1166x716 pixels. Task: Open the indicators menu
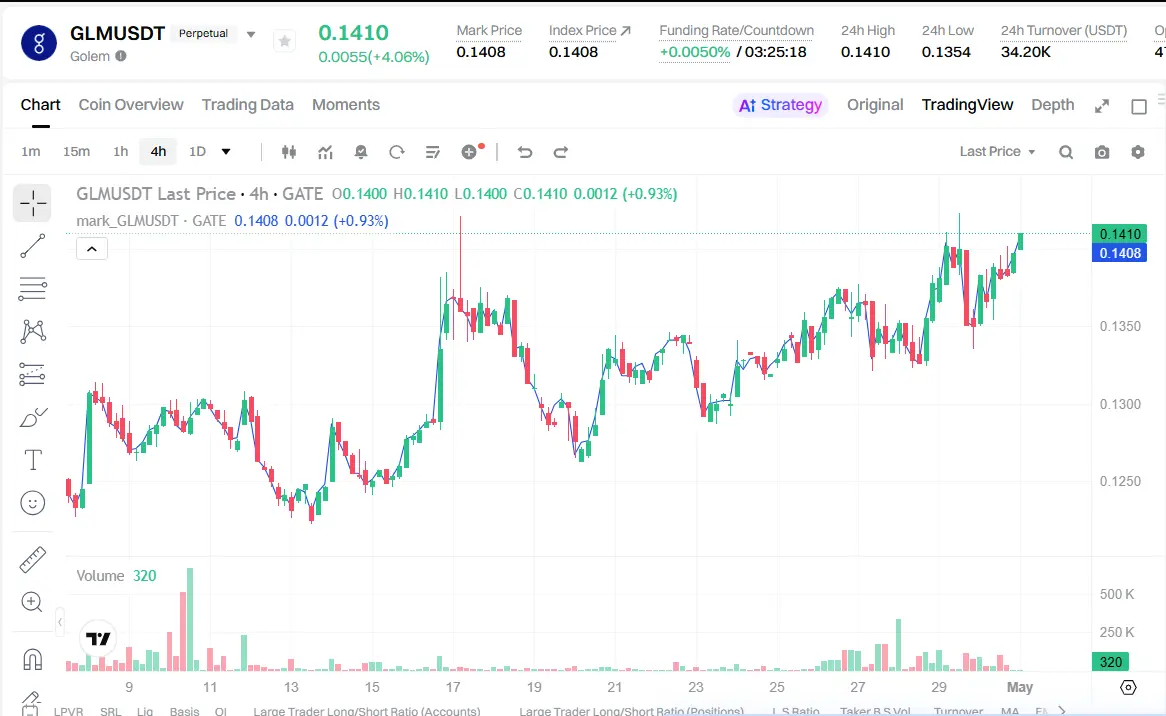pyautogui.click(x=325, y=152)
